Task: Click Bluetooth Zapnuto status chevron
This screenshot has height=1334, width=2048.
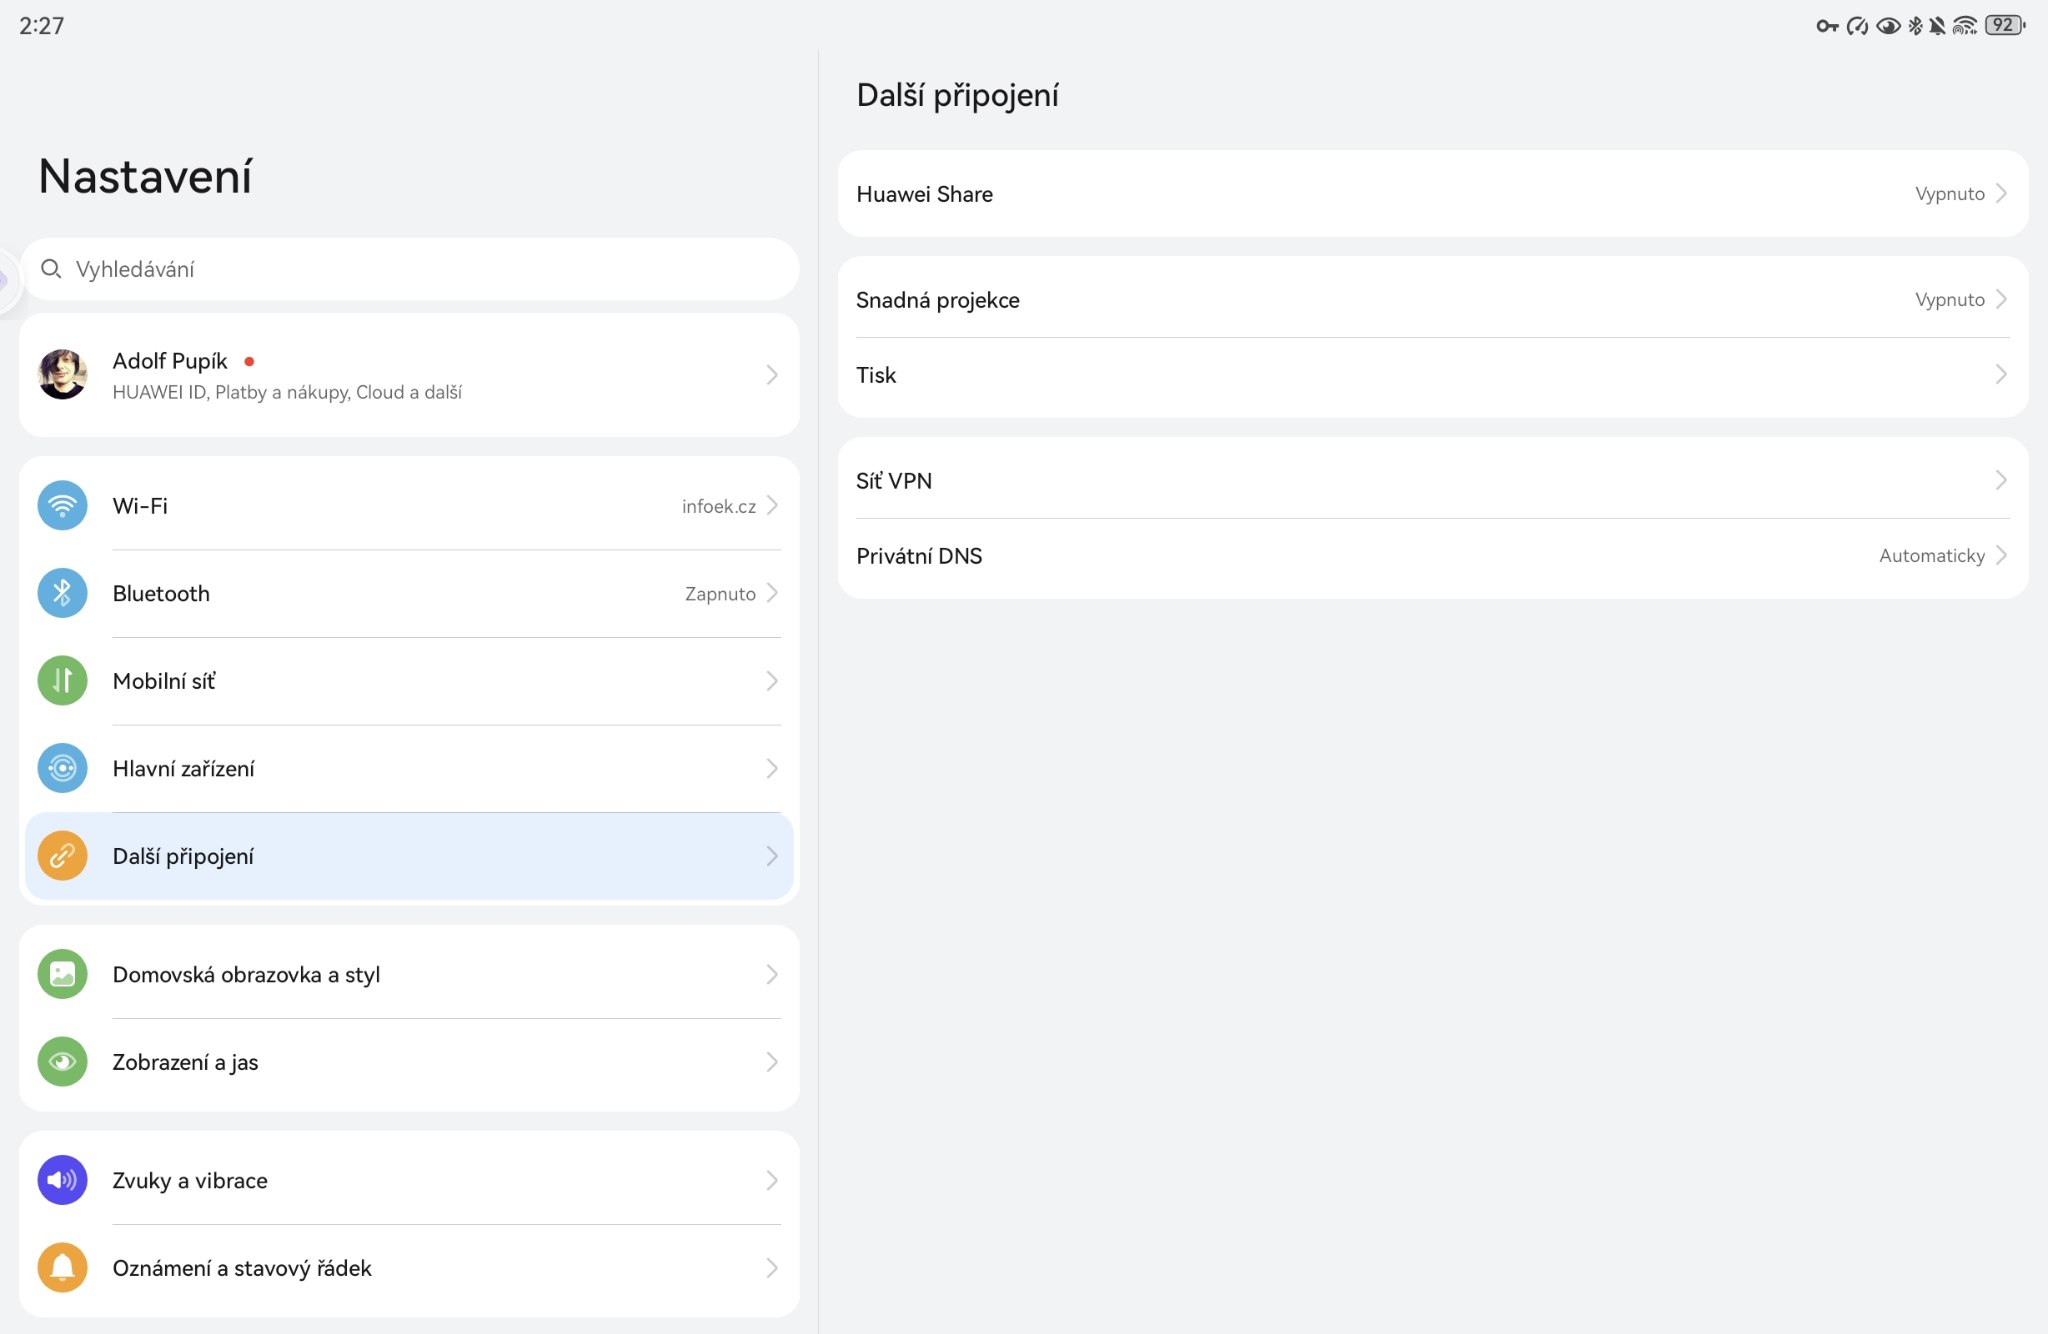Action: pos(772,593)
